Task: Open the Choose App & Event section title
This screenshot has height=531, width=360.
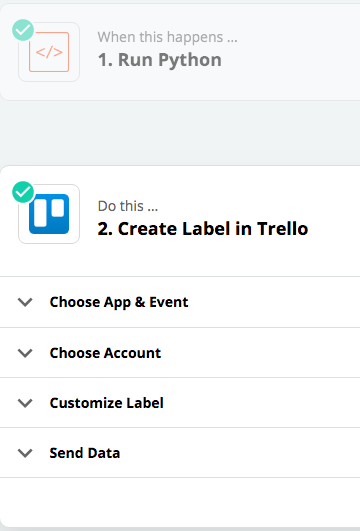Action: click(x=119, y=302)
